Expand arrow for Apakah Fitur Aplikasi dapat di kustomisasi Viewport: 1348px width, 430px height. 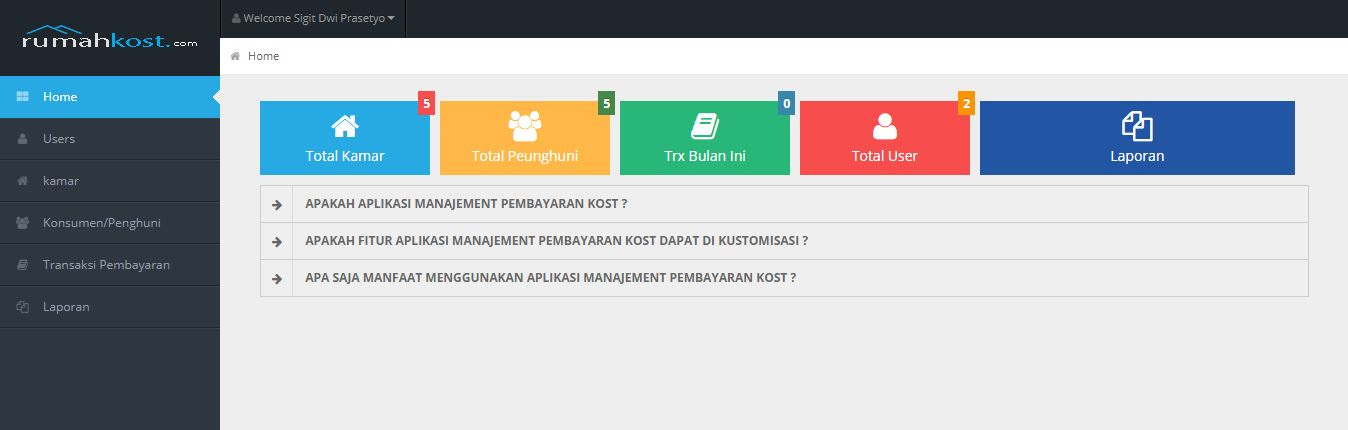coord(276,241)
